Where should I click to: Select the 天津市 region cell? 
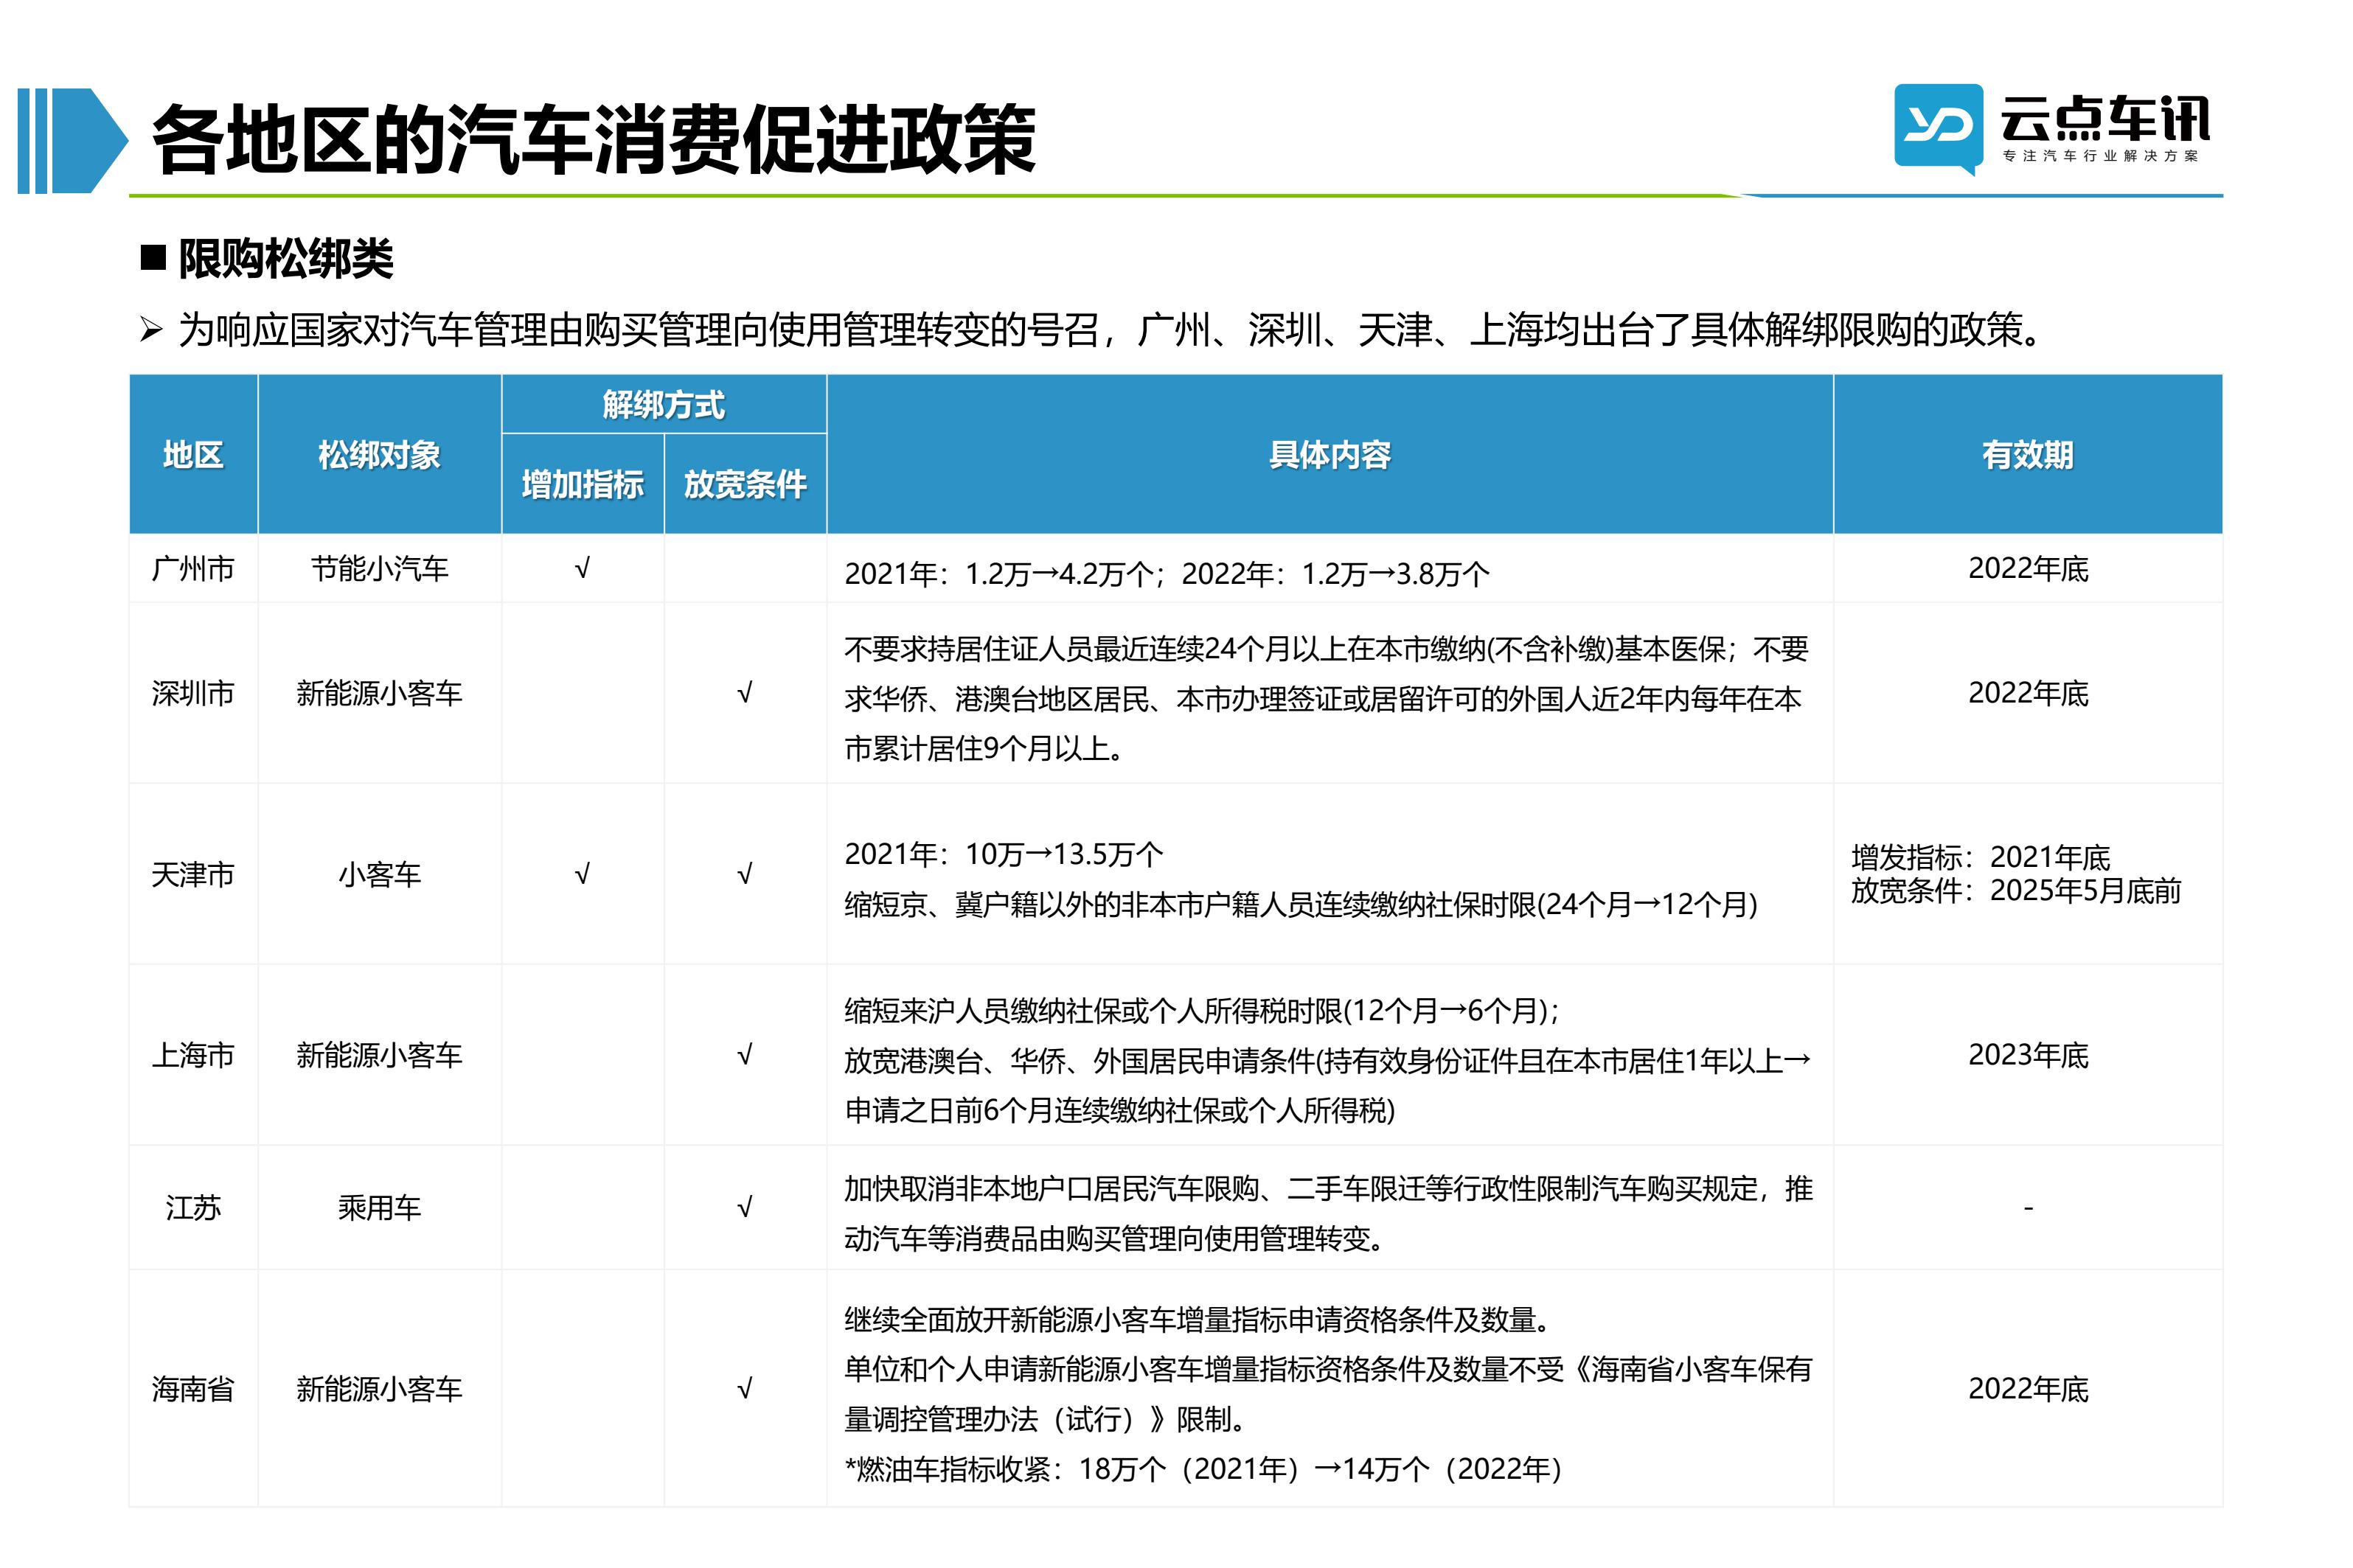point(193,875)
